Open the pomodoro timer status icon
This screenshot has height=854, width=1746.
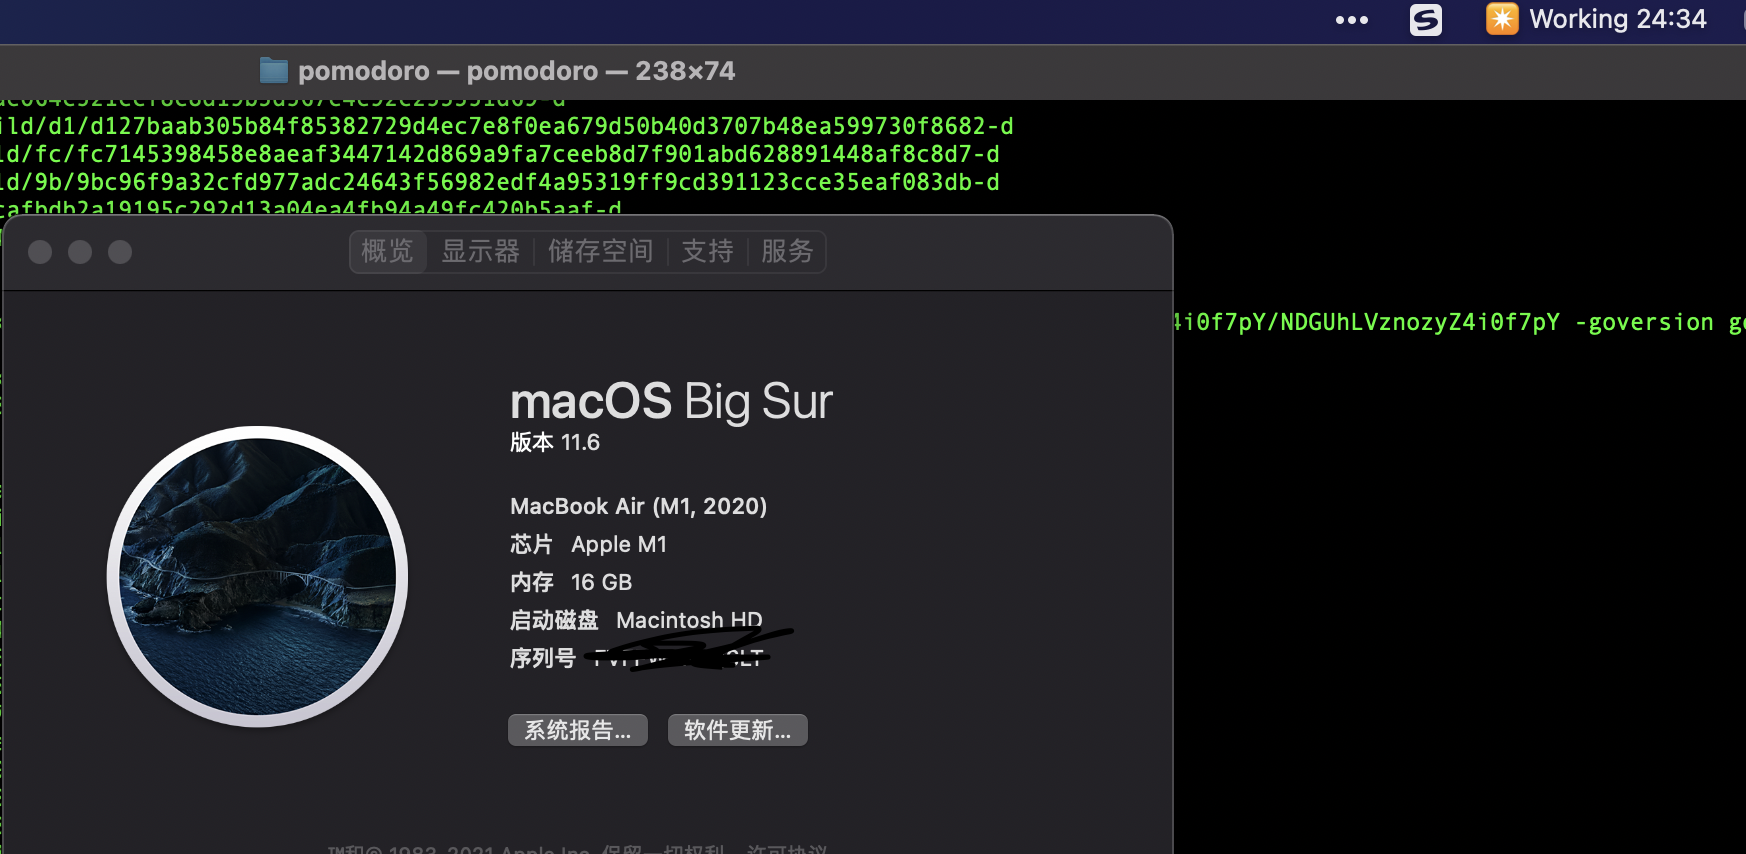[1502, 19]
